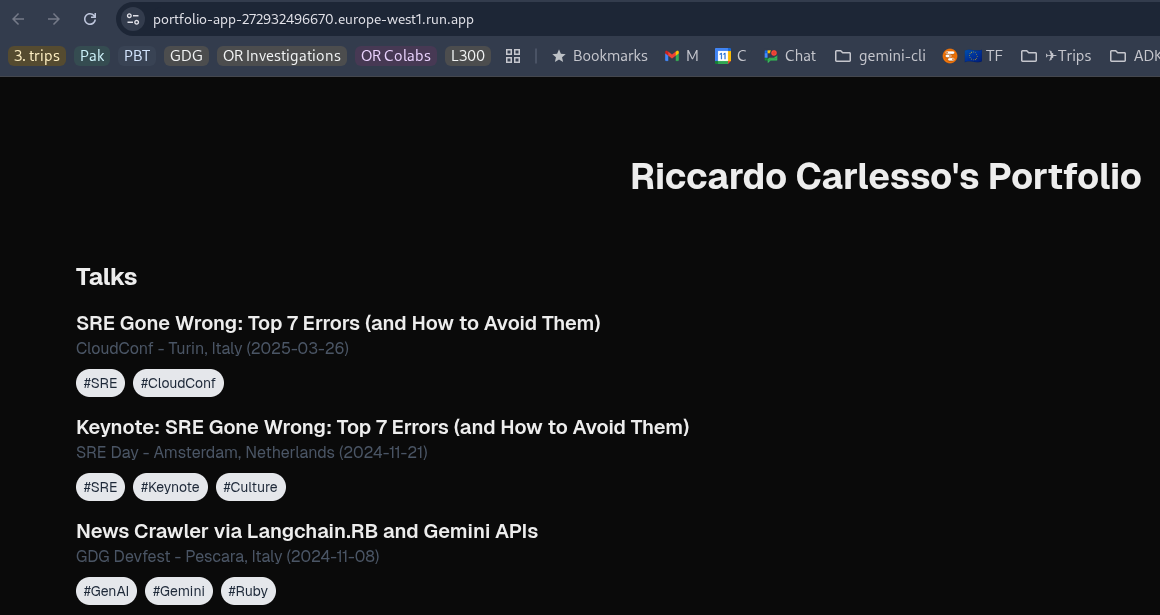The height and width of the screenshot is (615, 1160).
Task: Open the Chat bookmark
Action: (790, 56)
